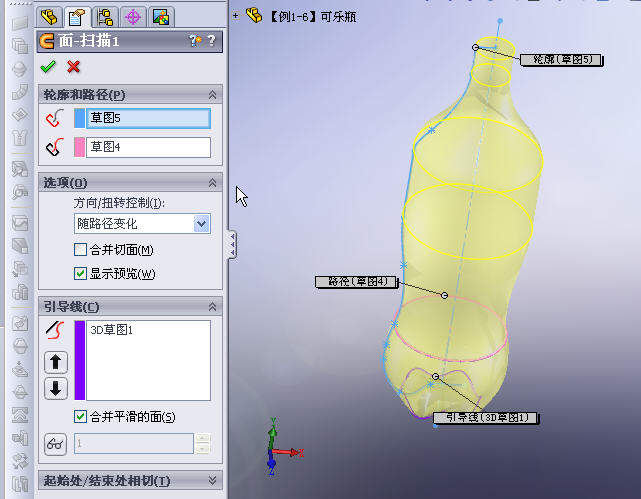Click the guide curves icon beside the list
This screenshot has height=499, width=641.
click(55, 330)
